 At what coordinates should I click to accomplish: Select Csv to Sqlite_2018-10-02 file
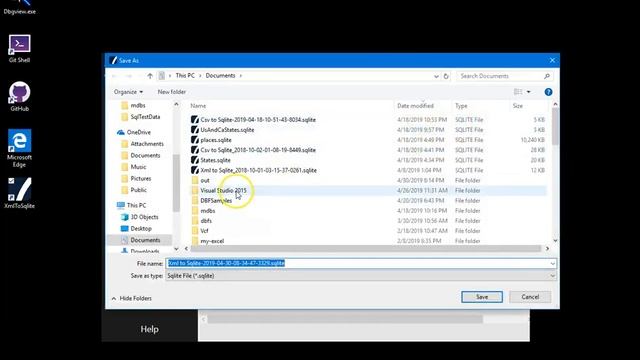coord(253,150)
